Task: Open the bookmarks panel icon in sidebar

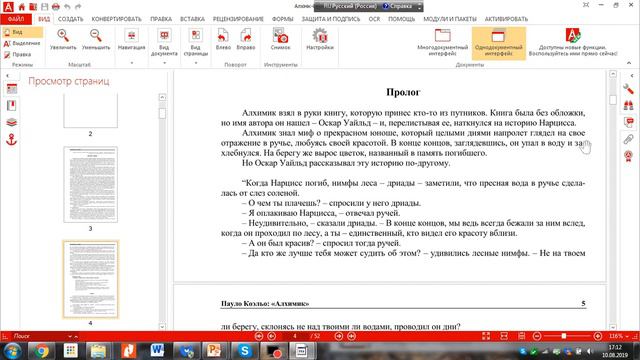Action: coord(11,106)
